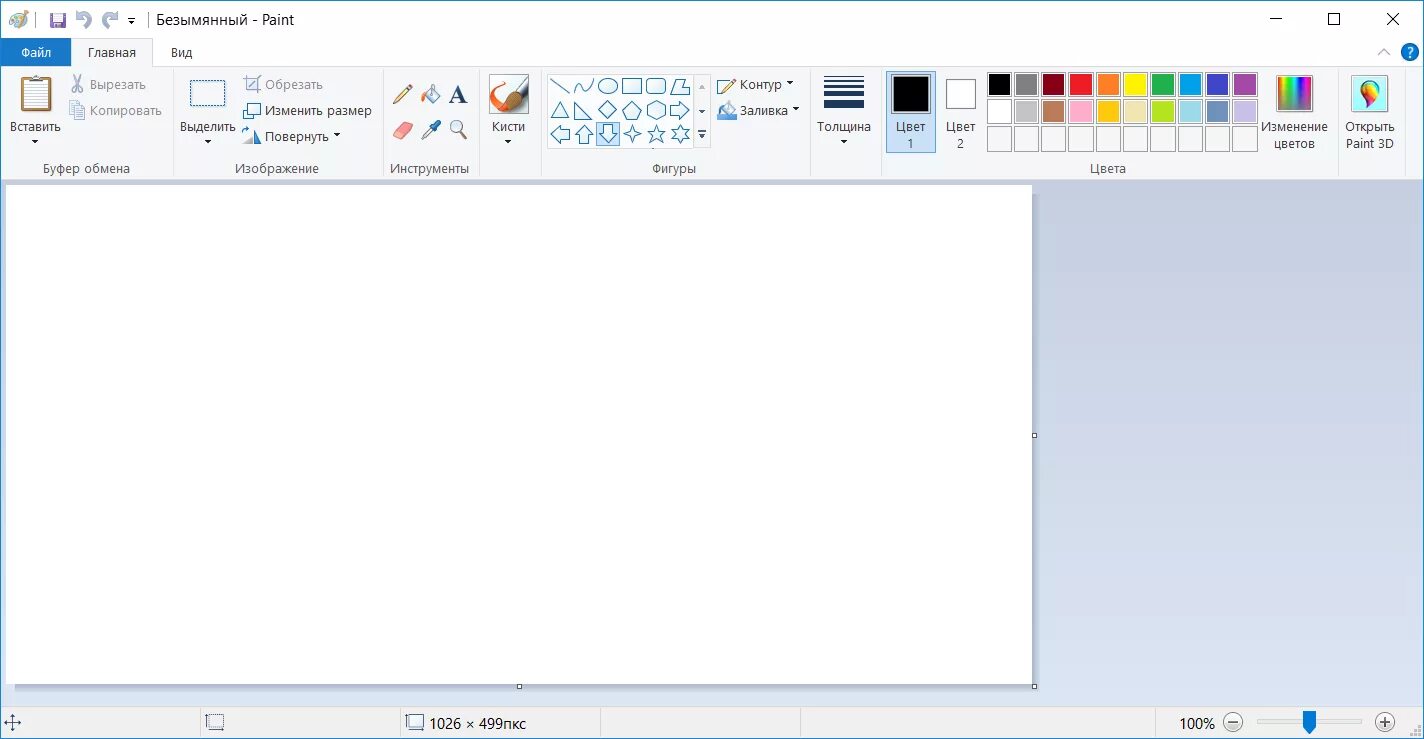Pick the purple color swatch
Viewport: 1424px width, 739px height.
pyautogui.click(x=1245, y=84)
